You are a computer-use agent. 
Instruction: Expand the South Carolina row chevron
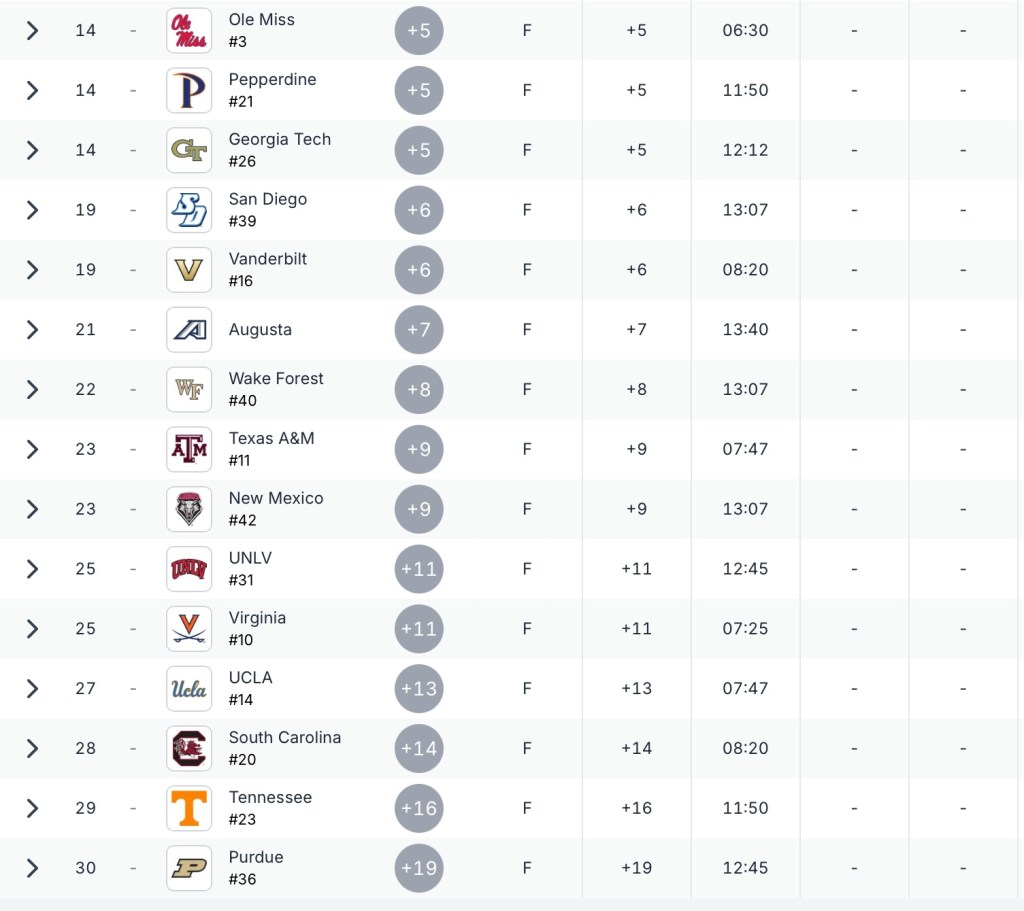pyautogui.click(x=32, y=748)
